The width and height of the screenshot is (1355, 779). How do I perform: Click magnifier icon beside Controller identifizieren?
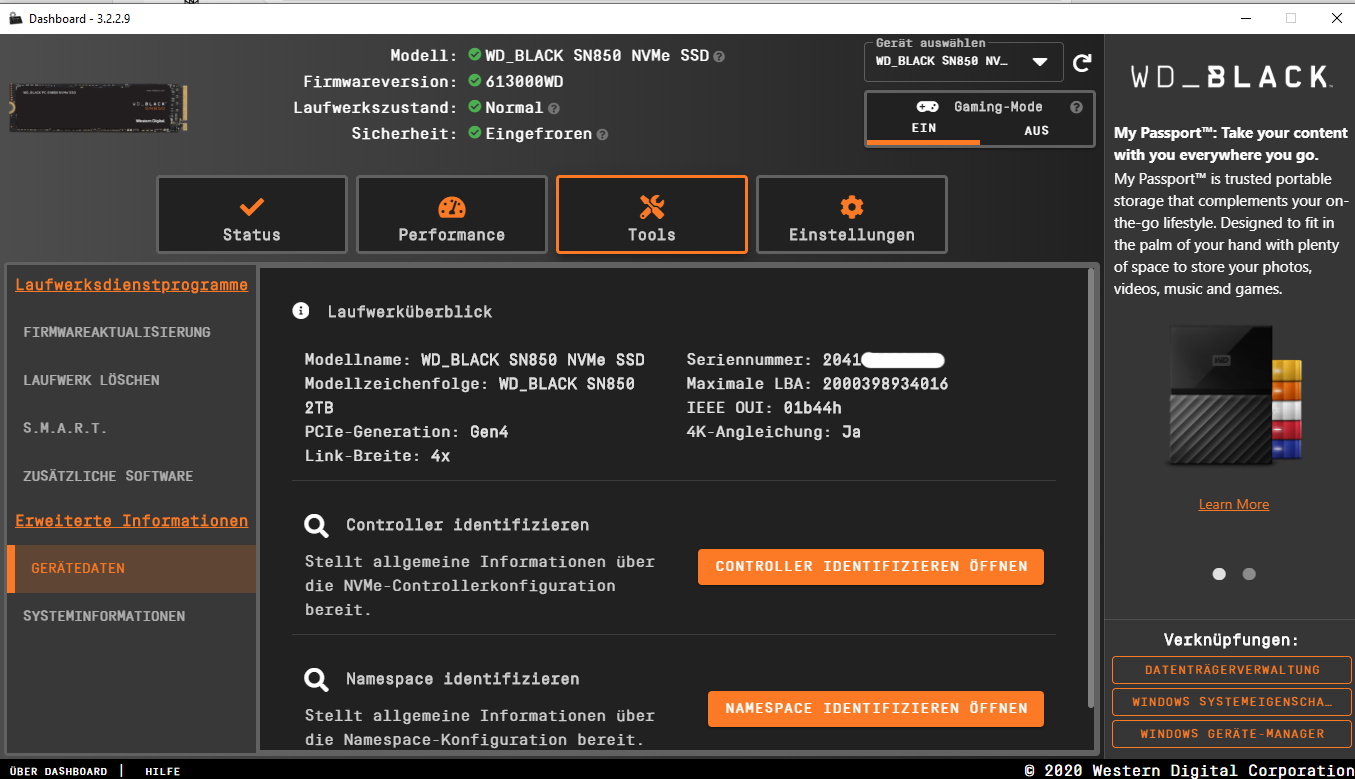coord(316,526)
